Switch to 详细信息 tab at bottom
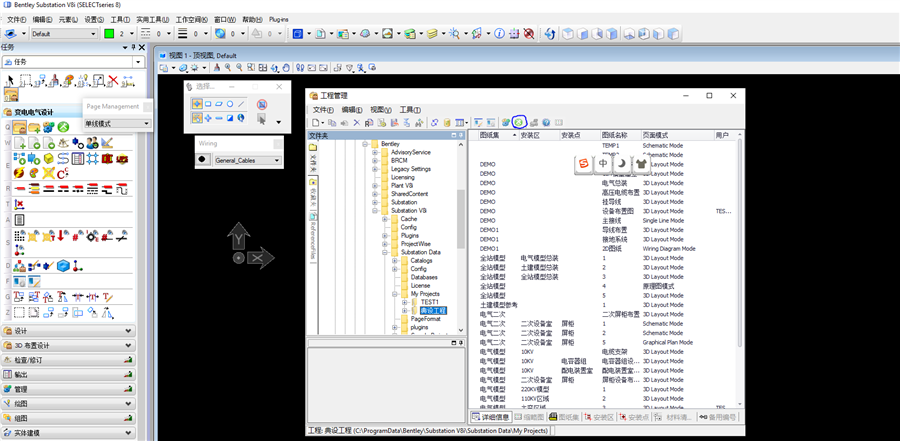This screenshot has height=441, width=900. click(x=488, y=417)
